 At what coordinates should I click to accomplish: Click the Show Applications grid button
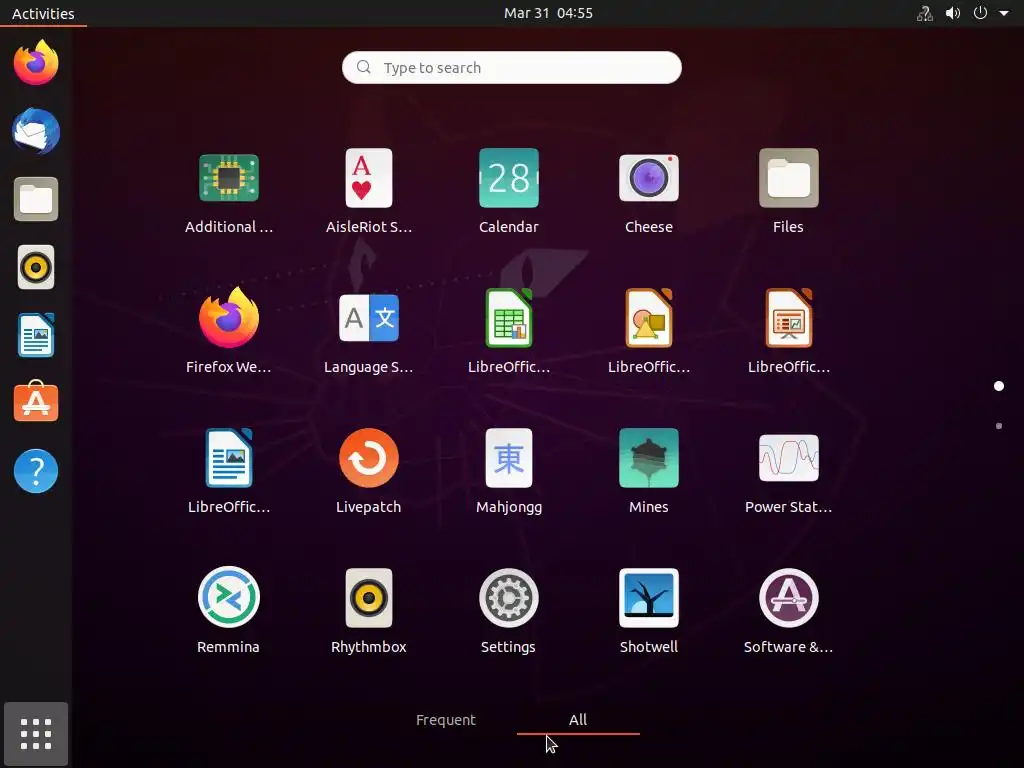[36, 734]
